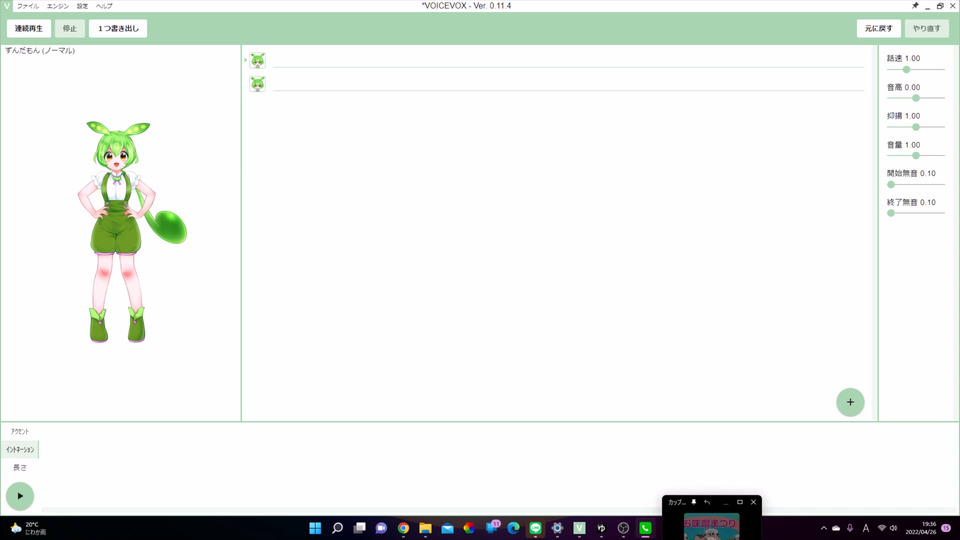The image size is (960, 540).
Task: Click the OneDrive cloud tray icon
Action: pyautogui.click(x=836, y=528)
